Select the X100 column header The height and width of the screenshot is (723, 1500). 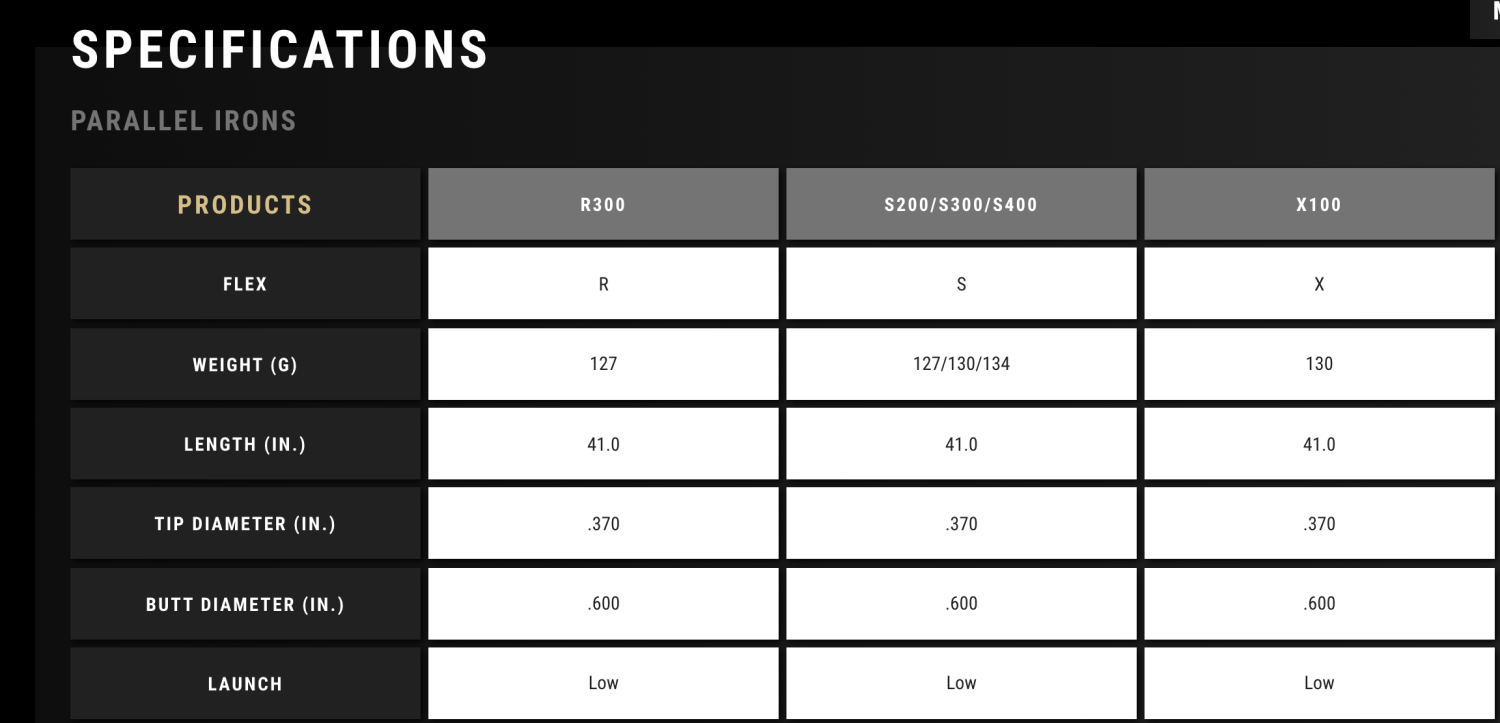coord(1319,204)
